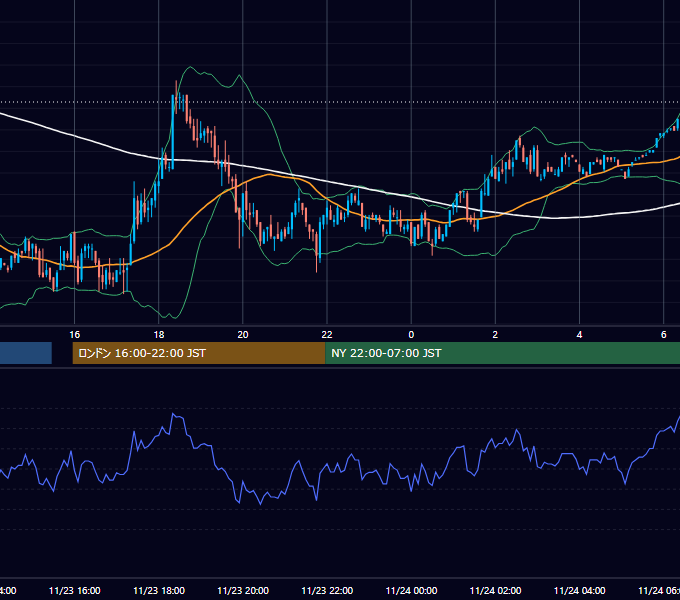
Task: Click the time-axis label 20
Action: click(x=243, y=334)
